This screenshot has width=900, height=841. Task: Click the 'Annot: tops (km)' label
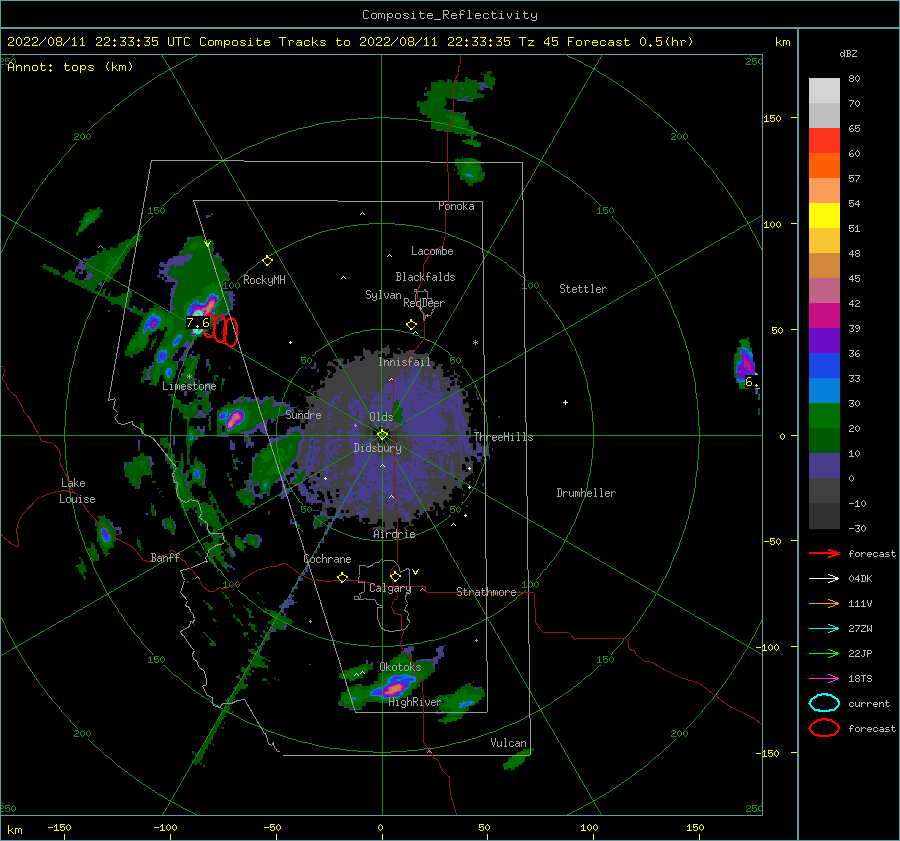click(70, 67)
